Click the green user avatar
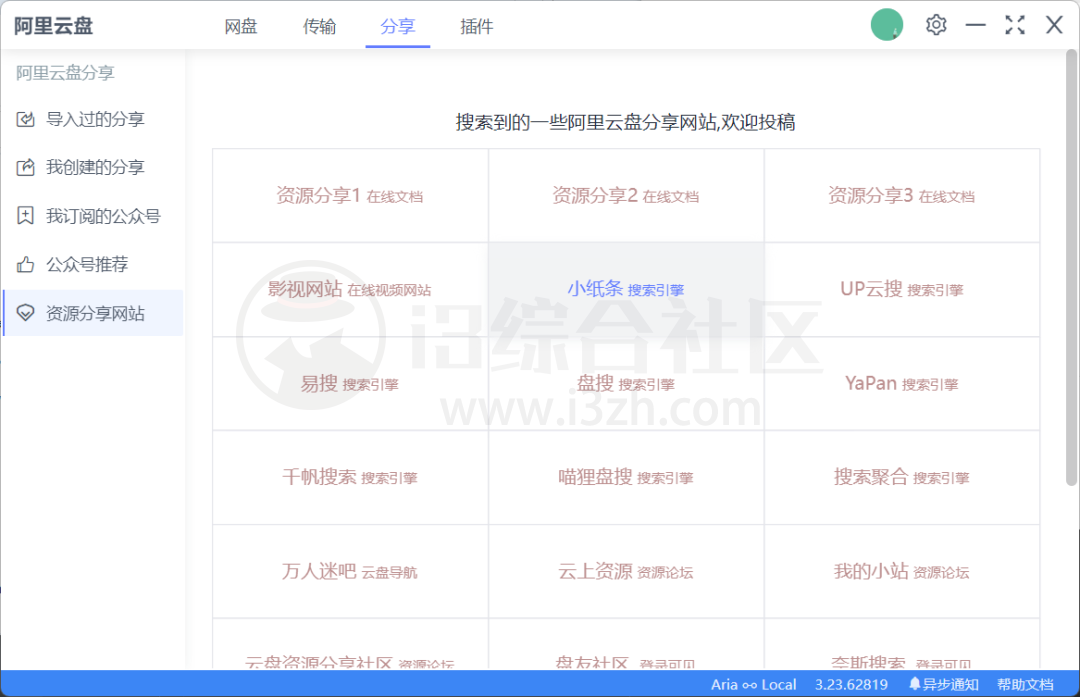1080x697 pixels. pyautogui.click(x=886, y=25)
